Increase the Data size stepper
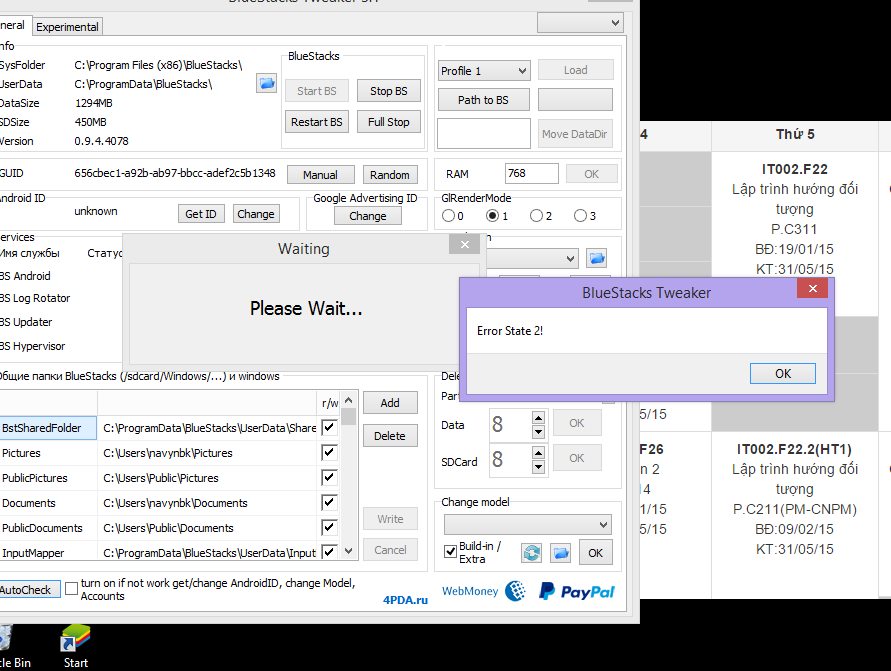 point(538,418)
